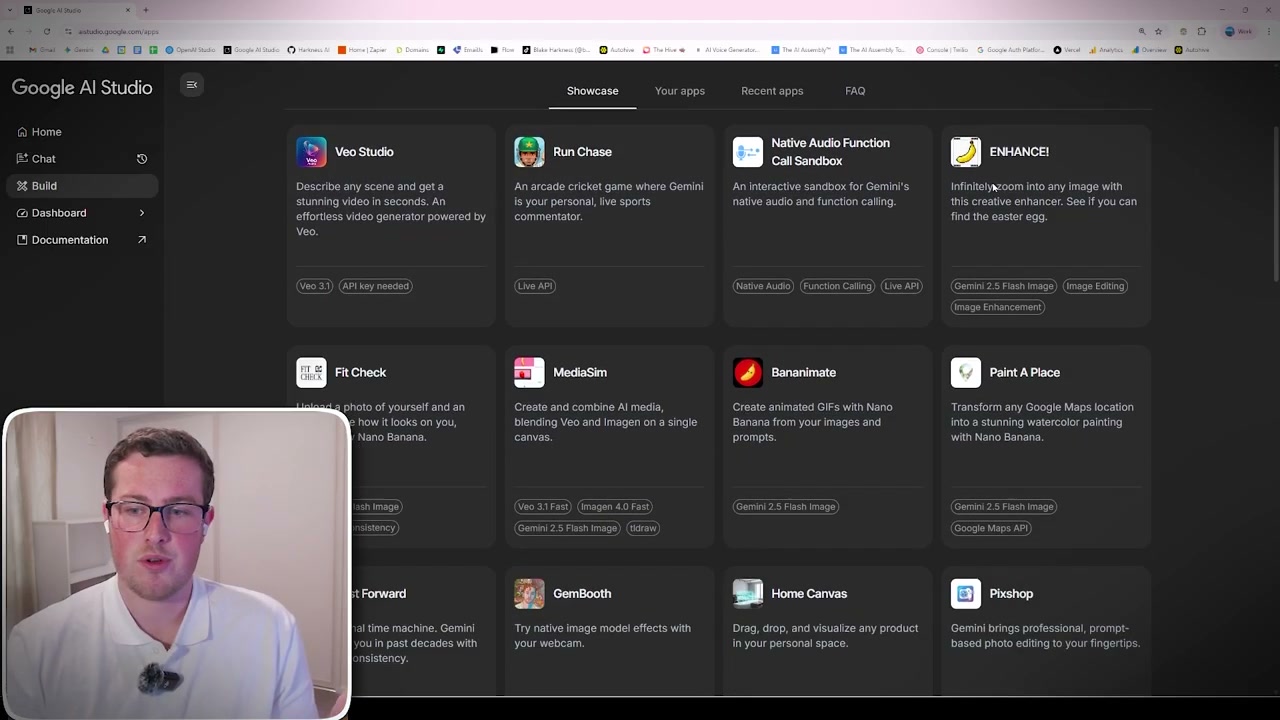
Task: Click the Veo 3.1 tag
Action: click(x=314, y=286)
